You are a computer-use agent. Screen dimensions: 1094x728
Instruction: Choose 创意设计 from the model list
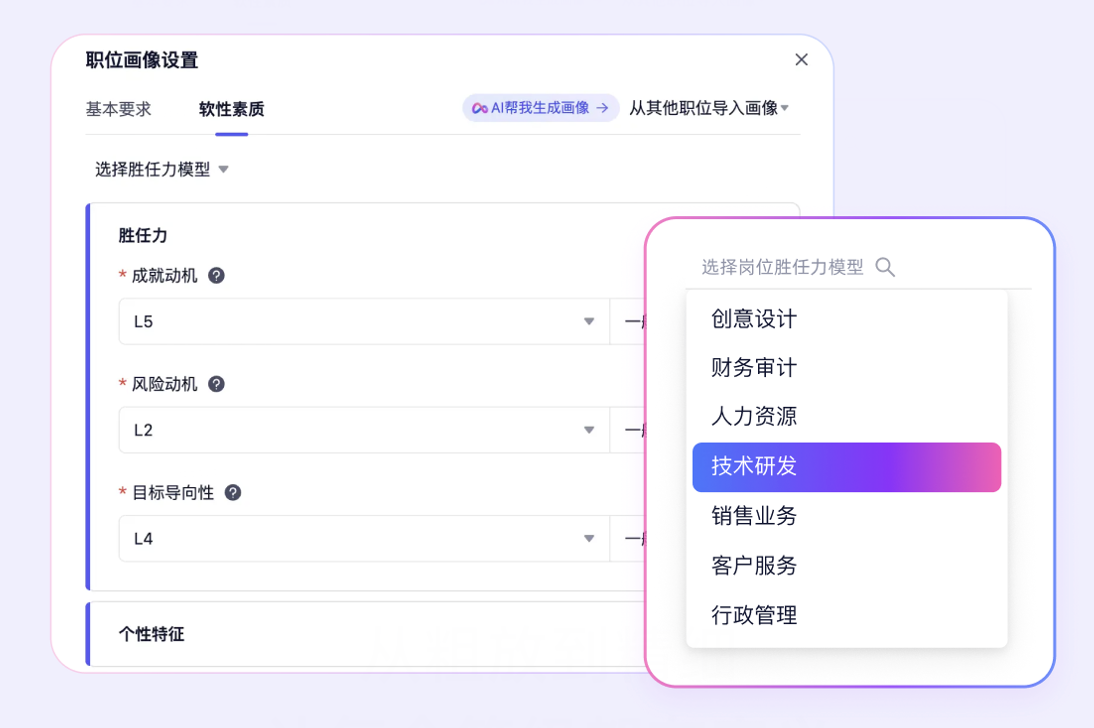coord(846,319)
